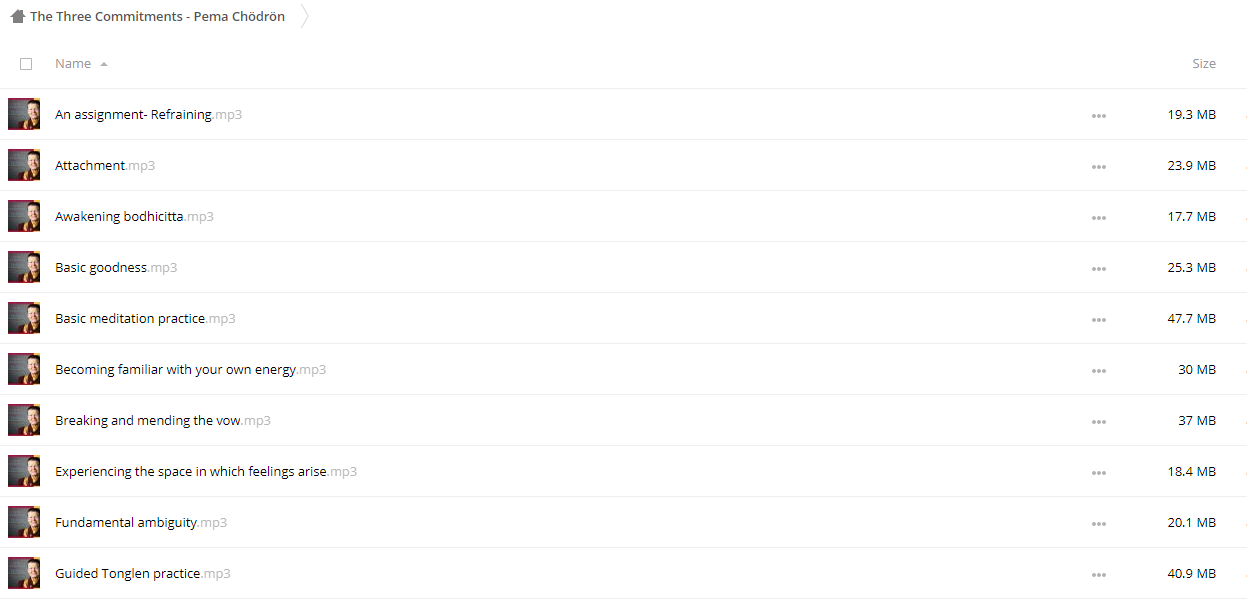The width and height of the screenshot is (1247, 600).
Task: Select thumbnail of Attachment.mp3
Action: [x=24, y=165]
